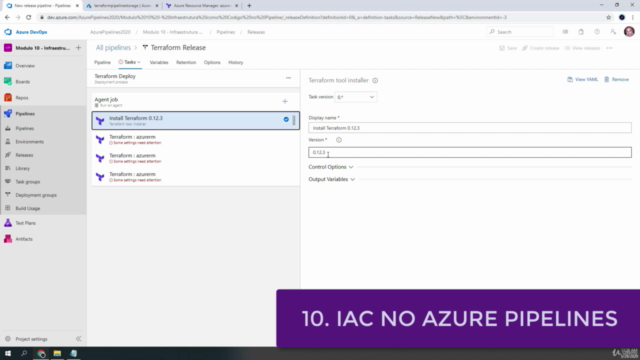Open user settings icon in header
The height and width of the screenshot is (360, 640).
pos(613,32)
